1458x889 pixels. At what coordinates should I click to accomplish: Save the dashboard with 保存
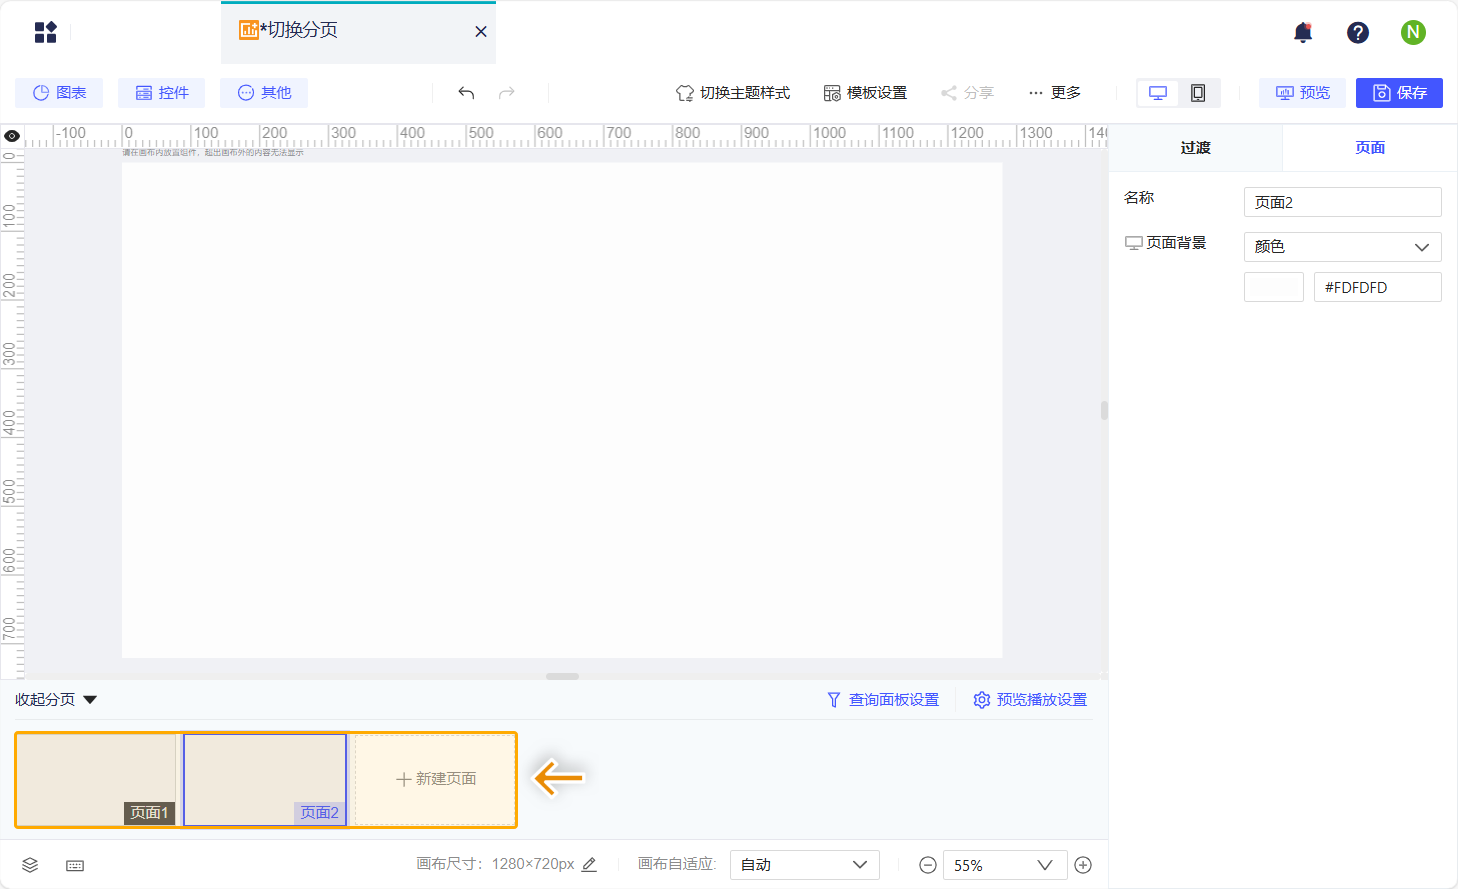point(1399,93)
